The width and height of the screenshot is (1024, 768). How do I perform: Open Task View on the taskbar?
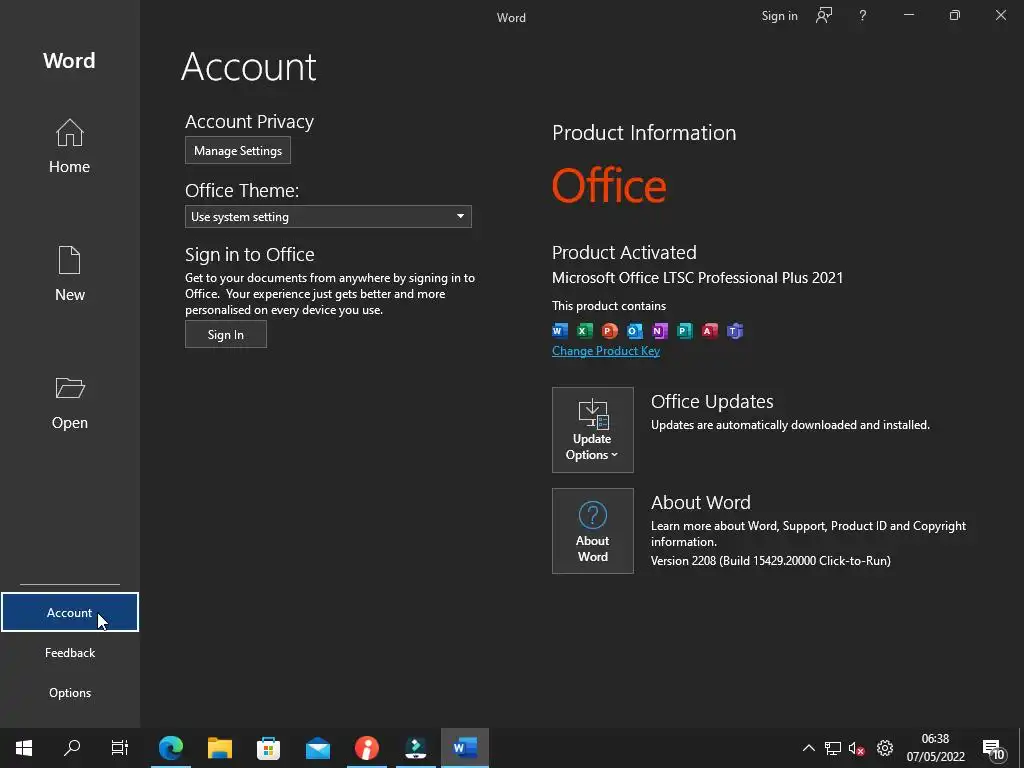(120, 748)
